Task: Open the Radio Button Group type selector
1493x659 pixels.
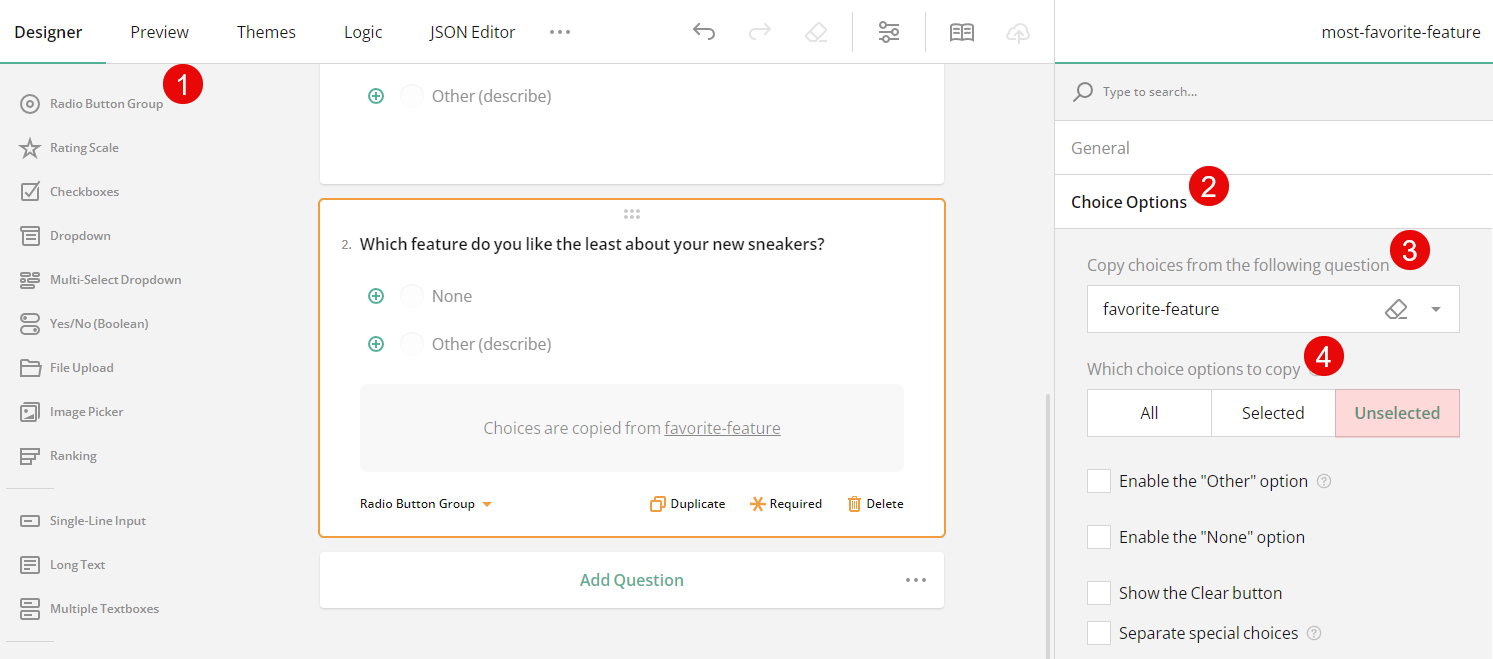Action: point(425,503)
